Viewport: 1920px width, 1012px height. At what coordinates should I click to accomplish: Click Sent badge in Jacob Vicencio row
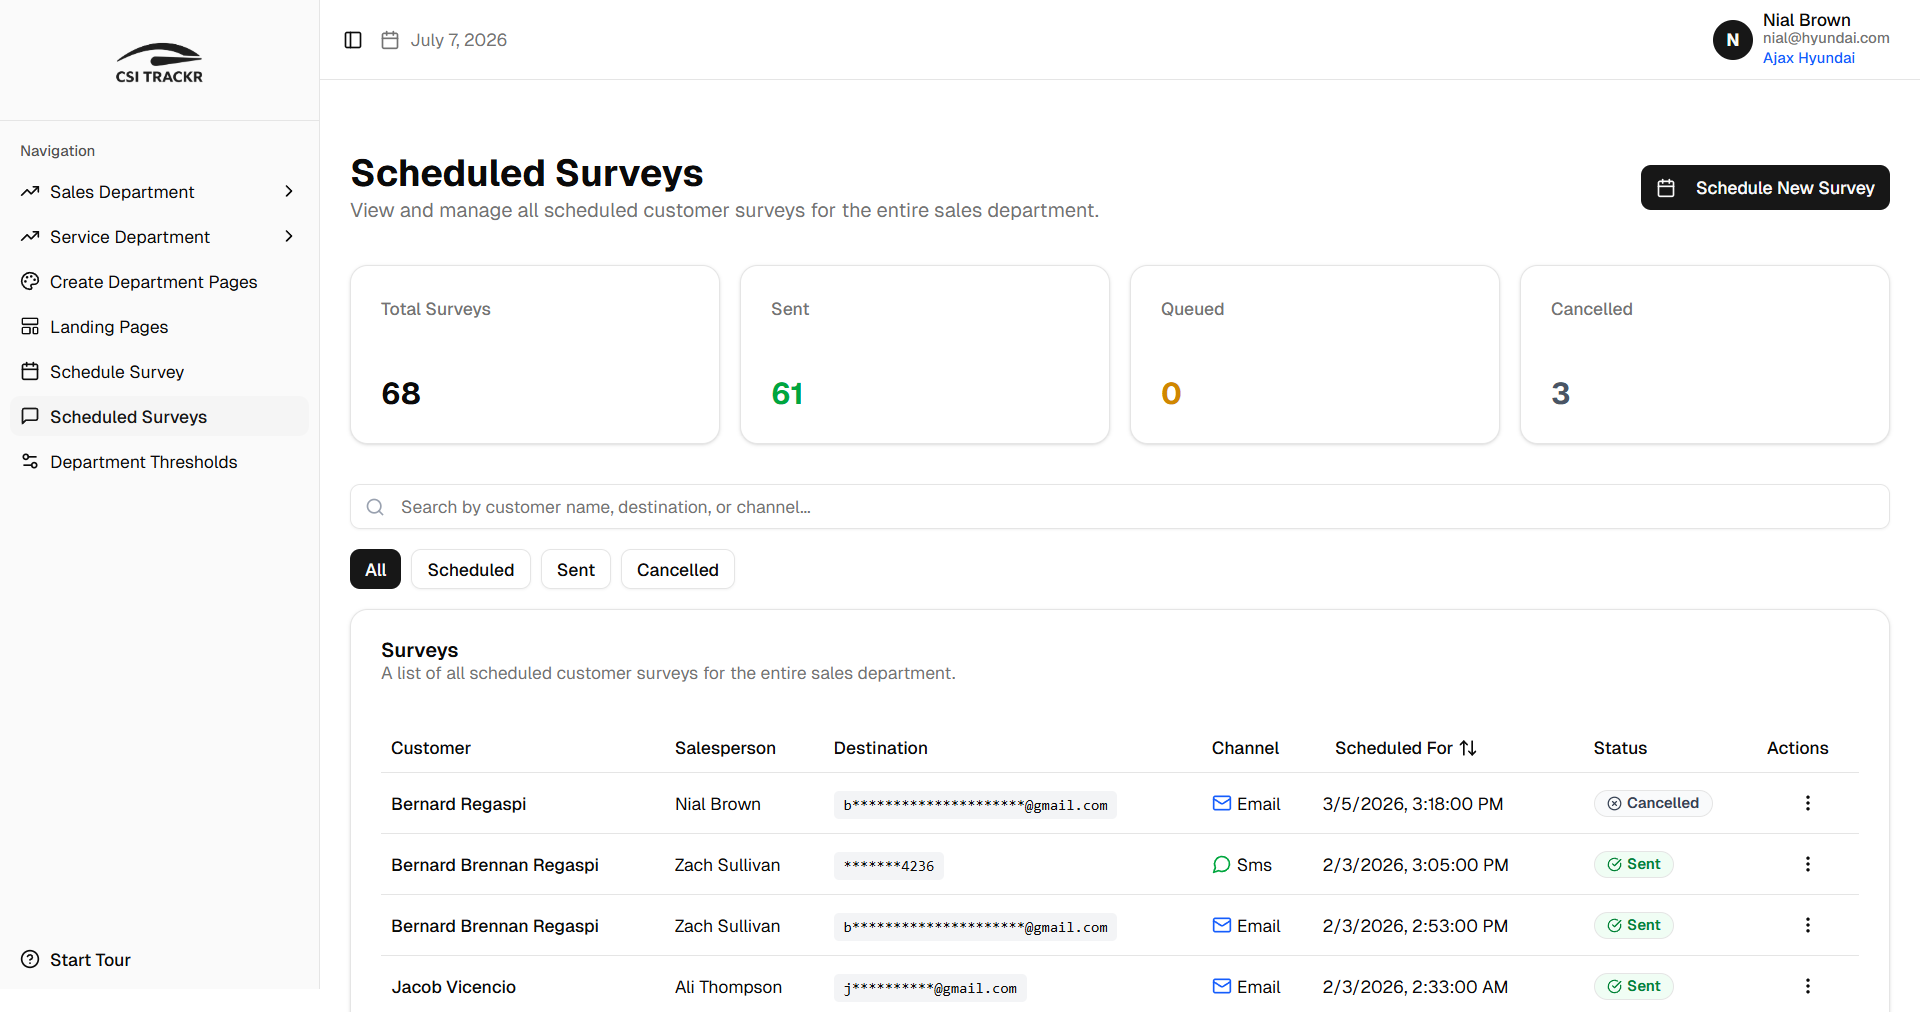click(x=1633, y=986)
